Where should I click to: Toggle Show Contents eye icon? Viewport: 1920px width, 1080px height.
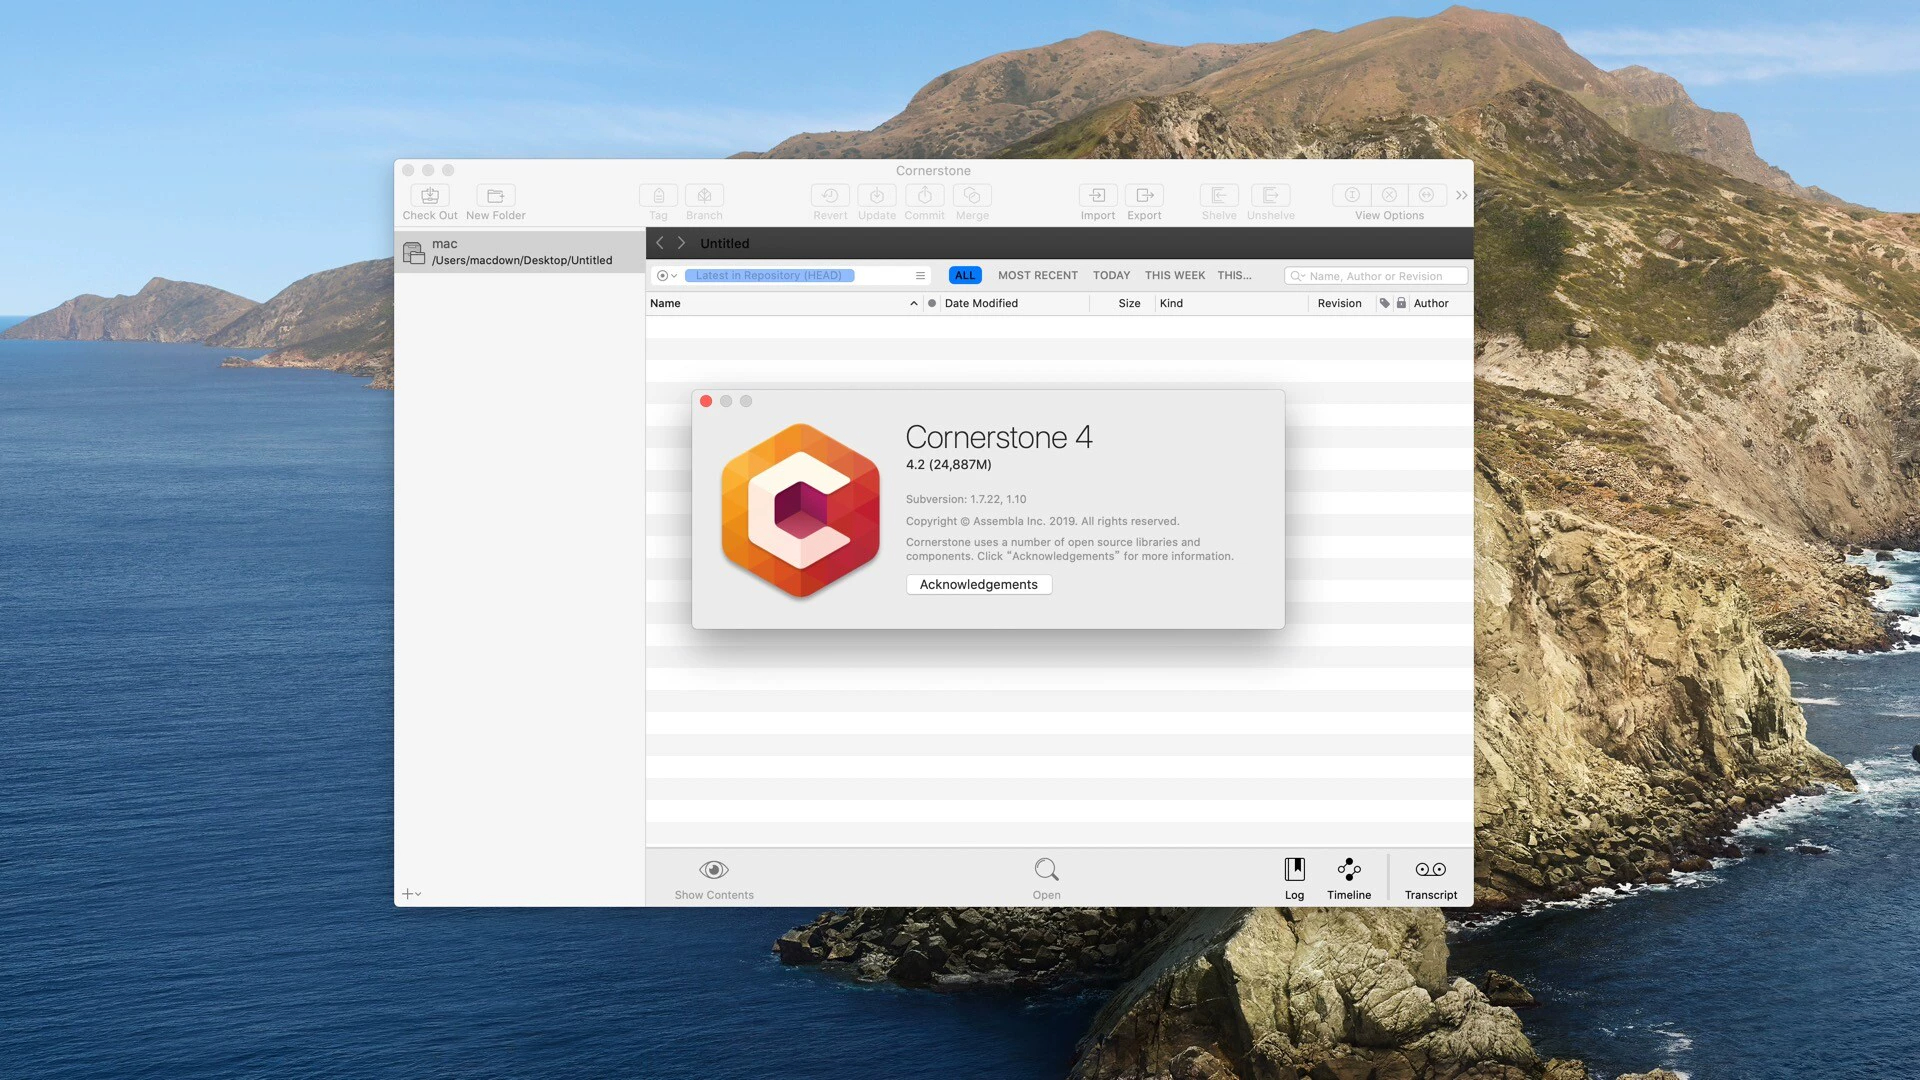714,870
